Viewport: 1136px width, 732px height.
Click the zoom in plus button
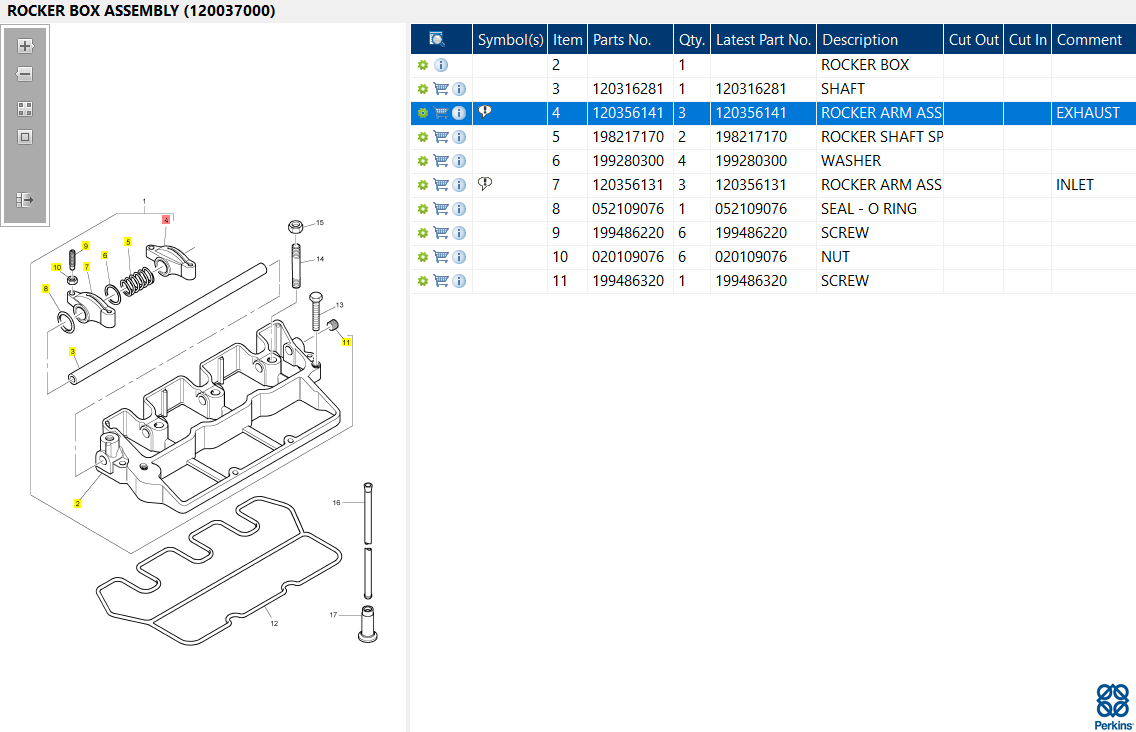(25, 46)
